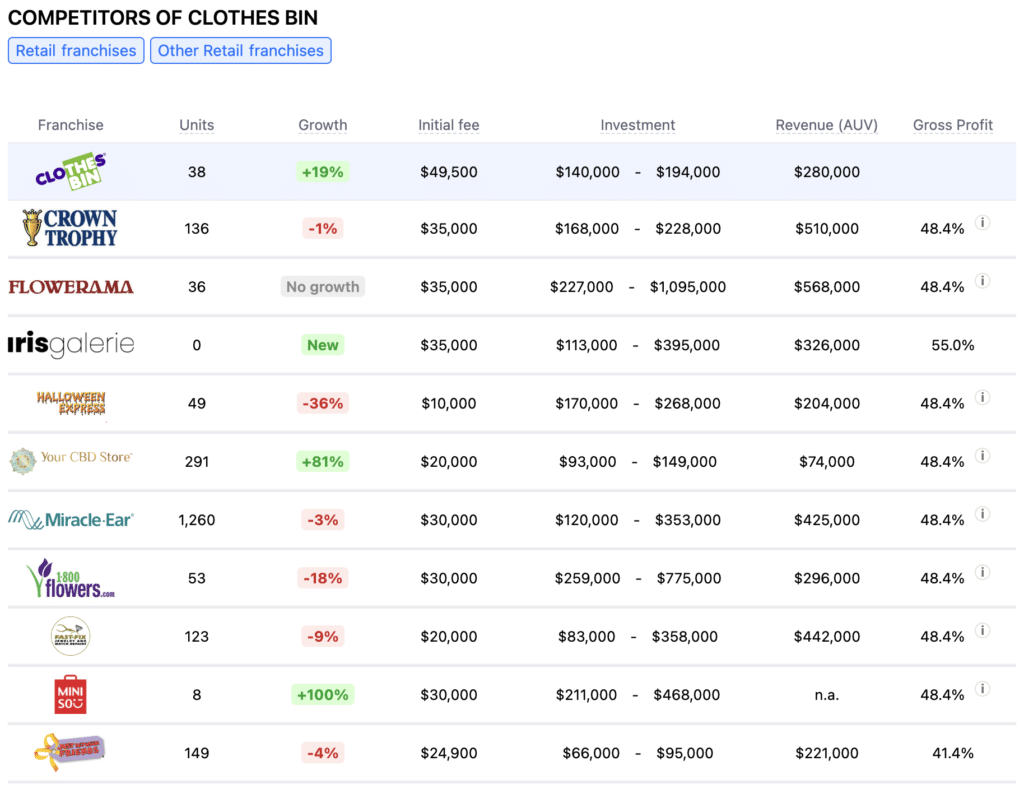
Task: Click the 291 units value
Action: tap(197, 462)
